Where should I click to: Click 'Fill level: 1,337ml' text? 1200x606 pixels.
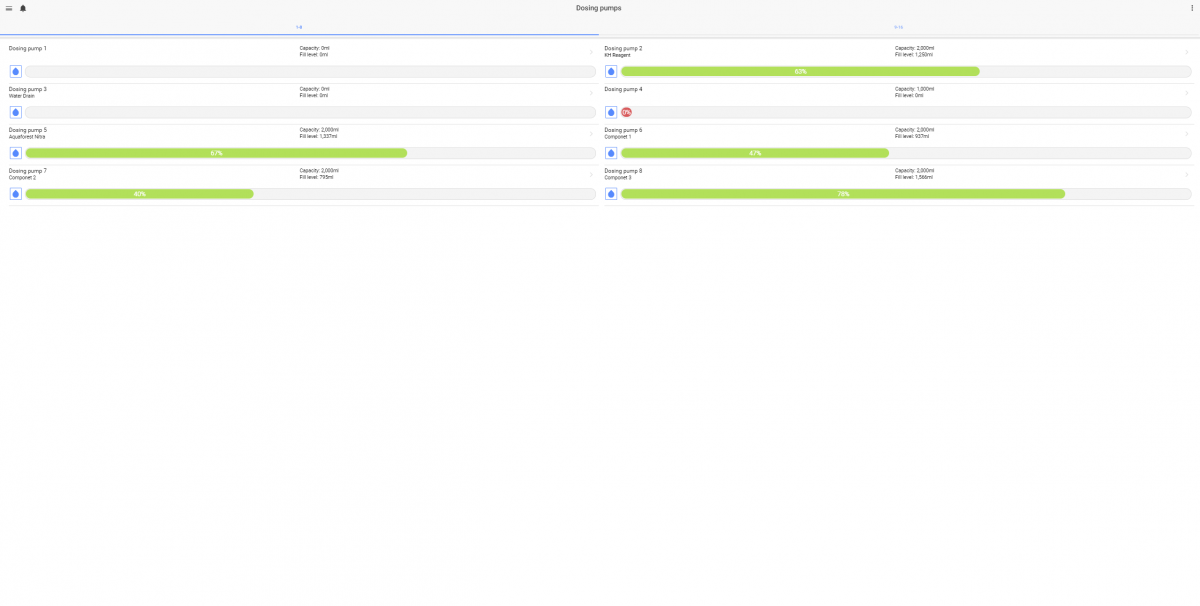[x=319, y=137]
